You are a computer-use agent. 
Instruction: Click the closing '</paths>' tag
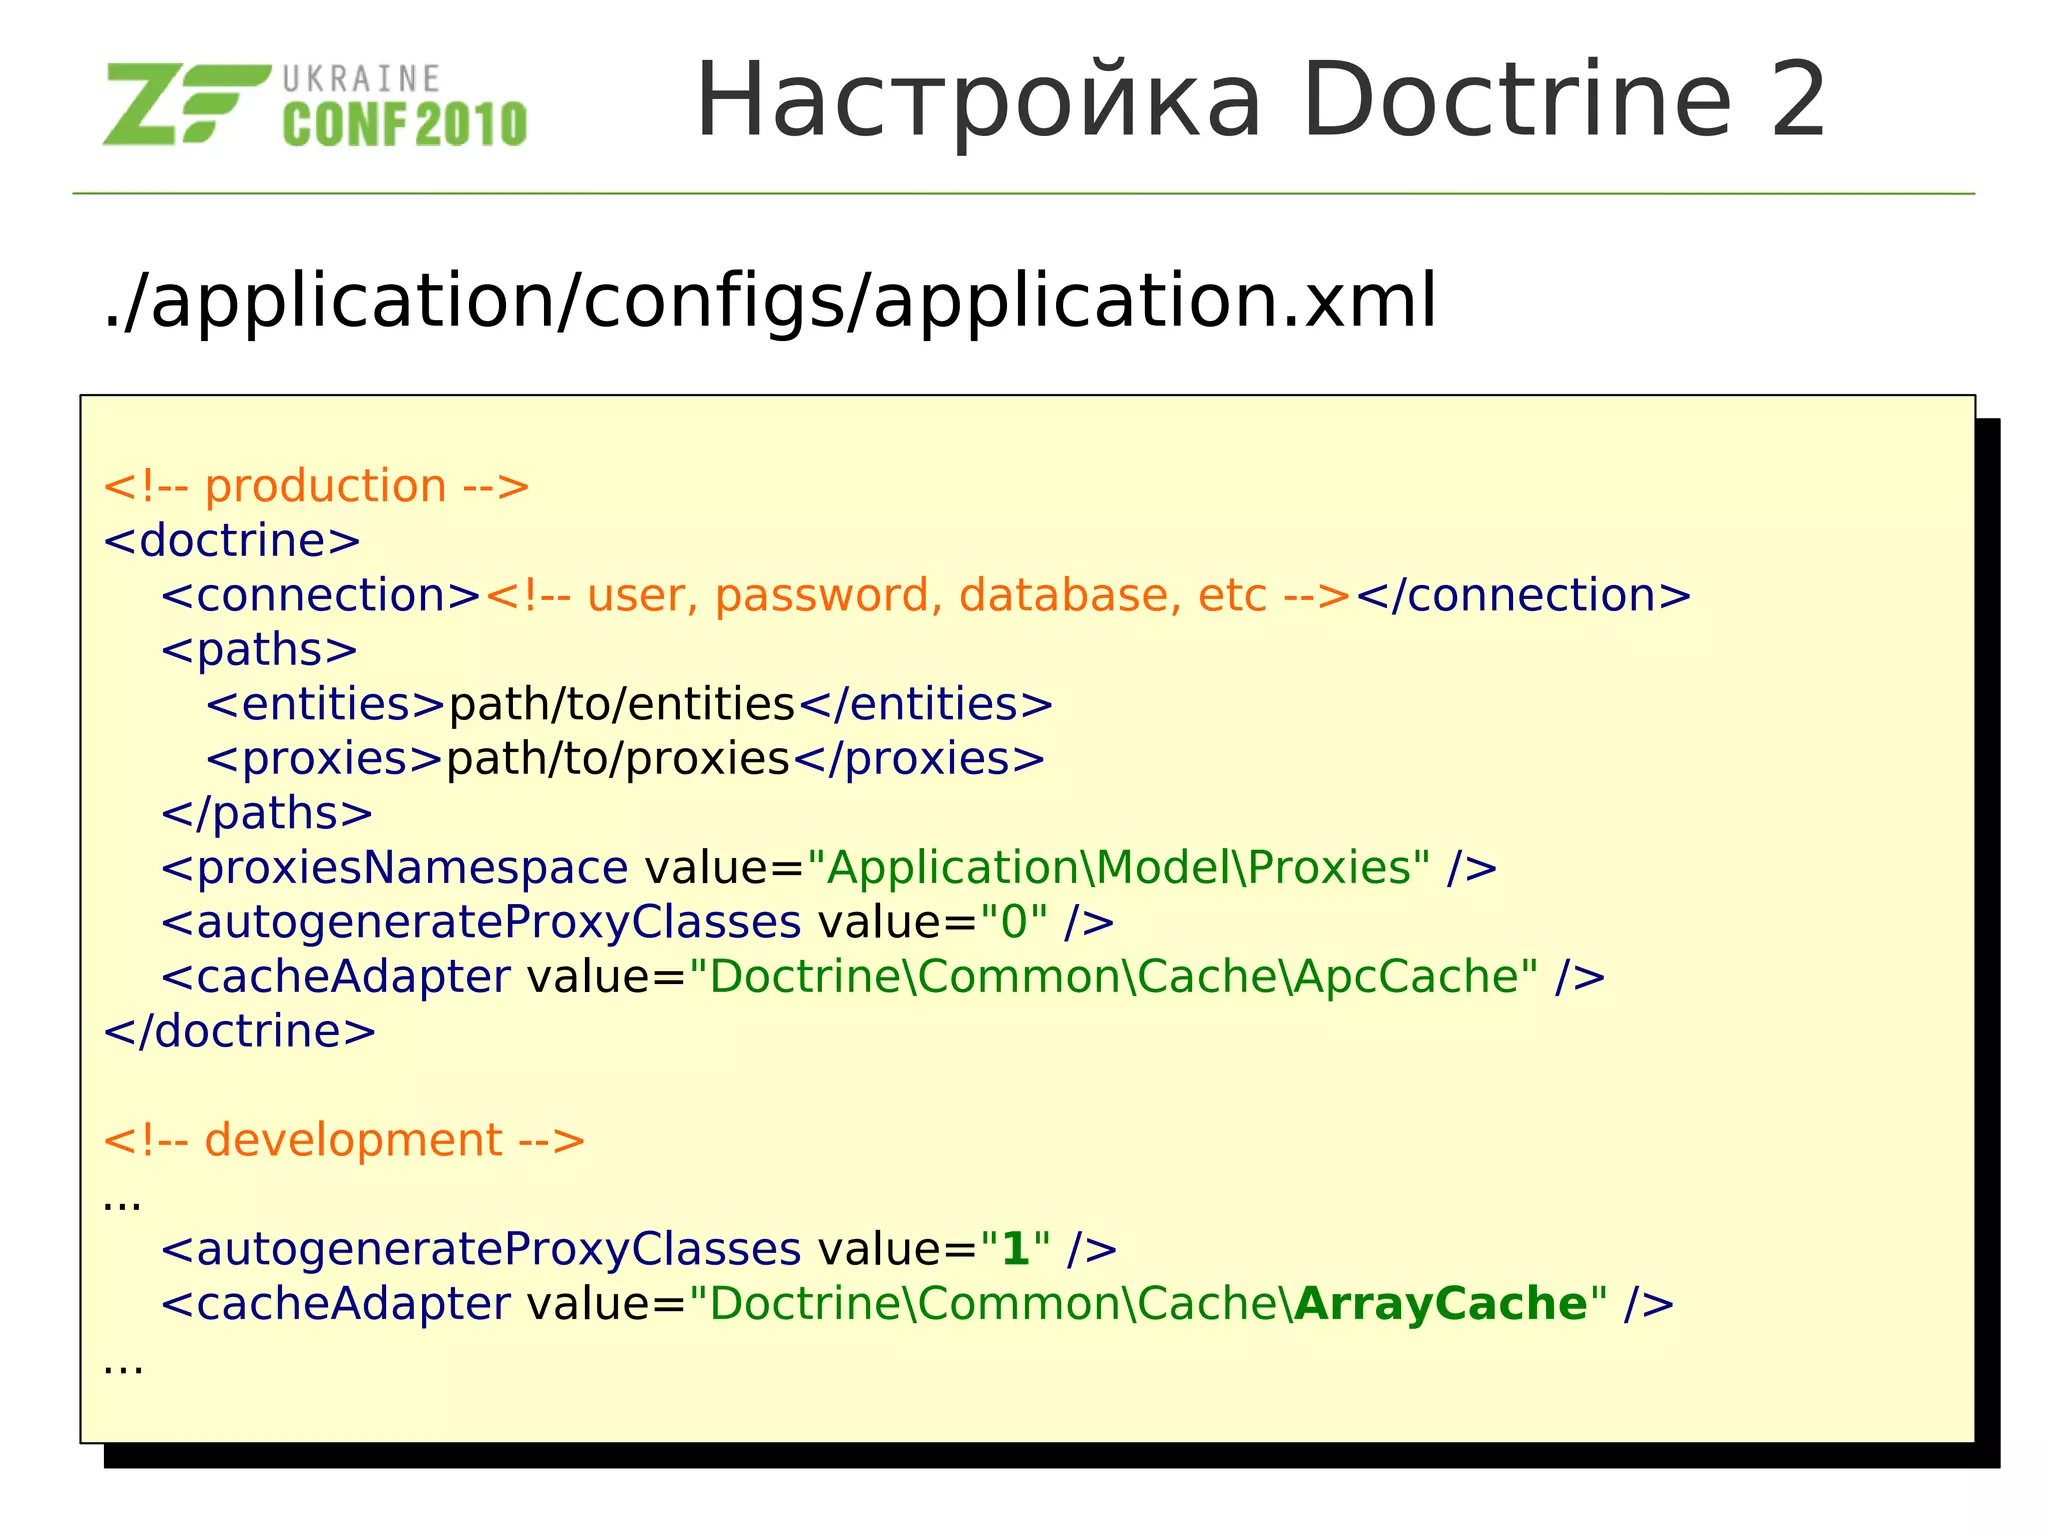(267, 813)
